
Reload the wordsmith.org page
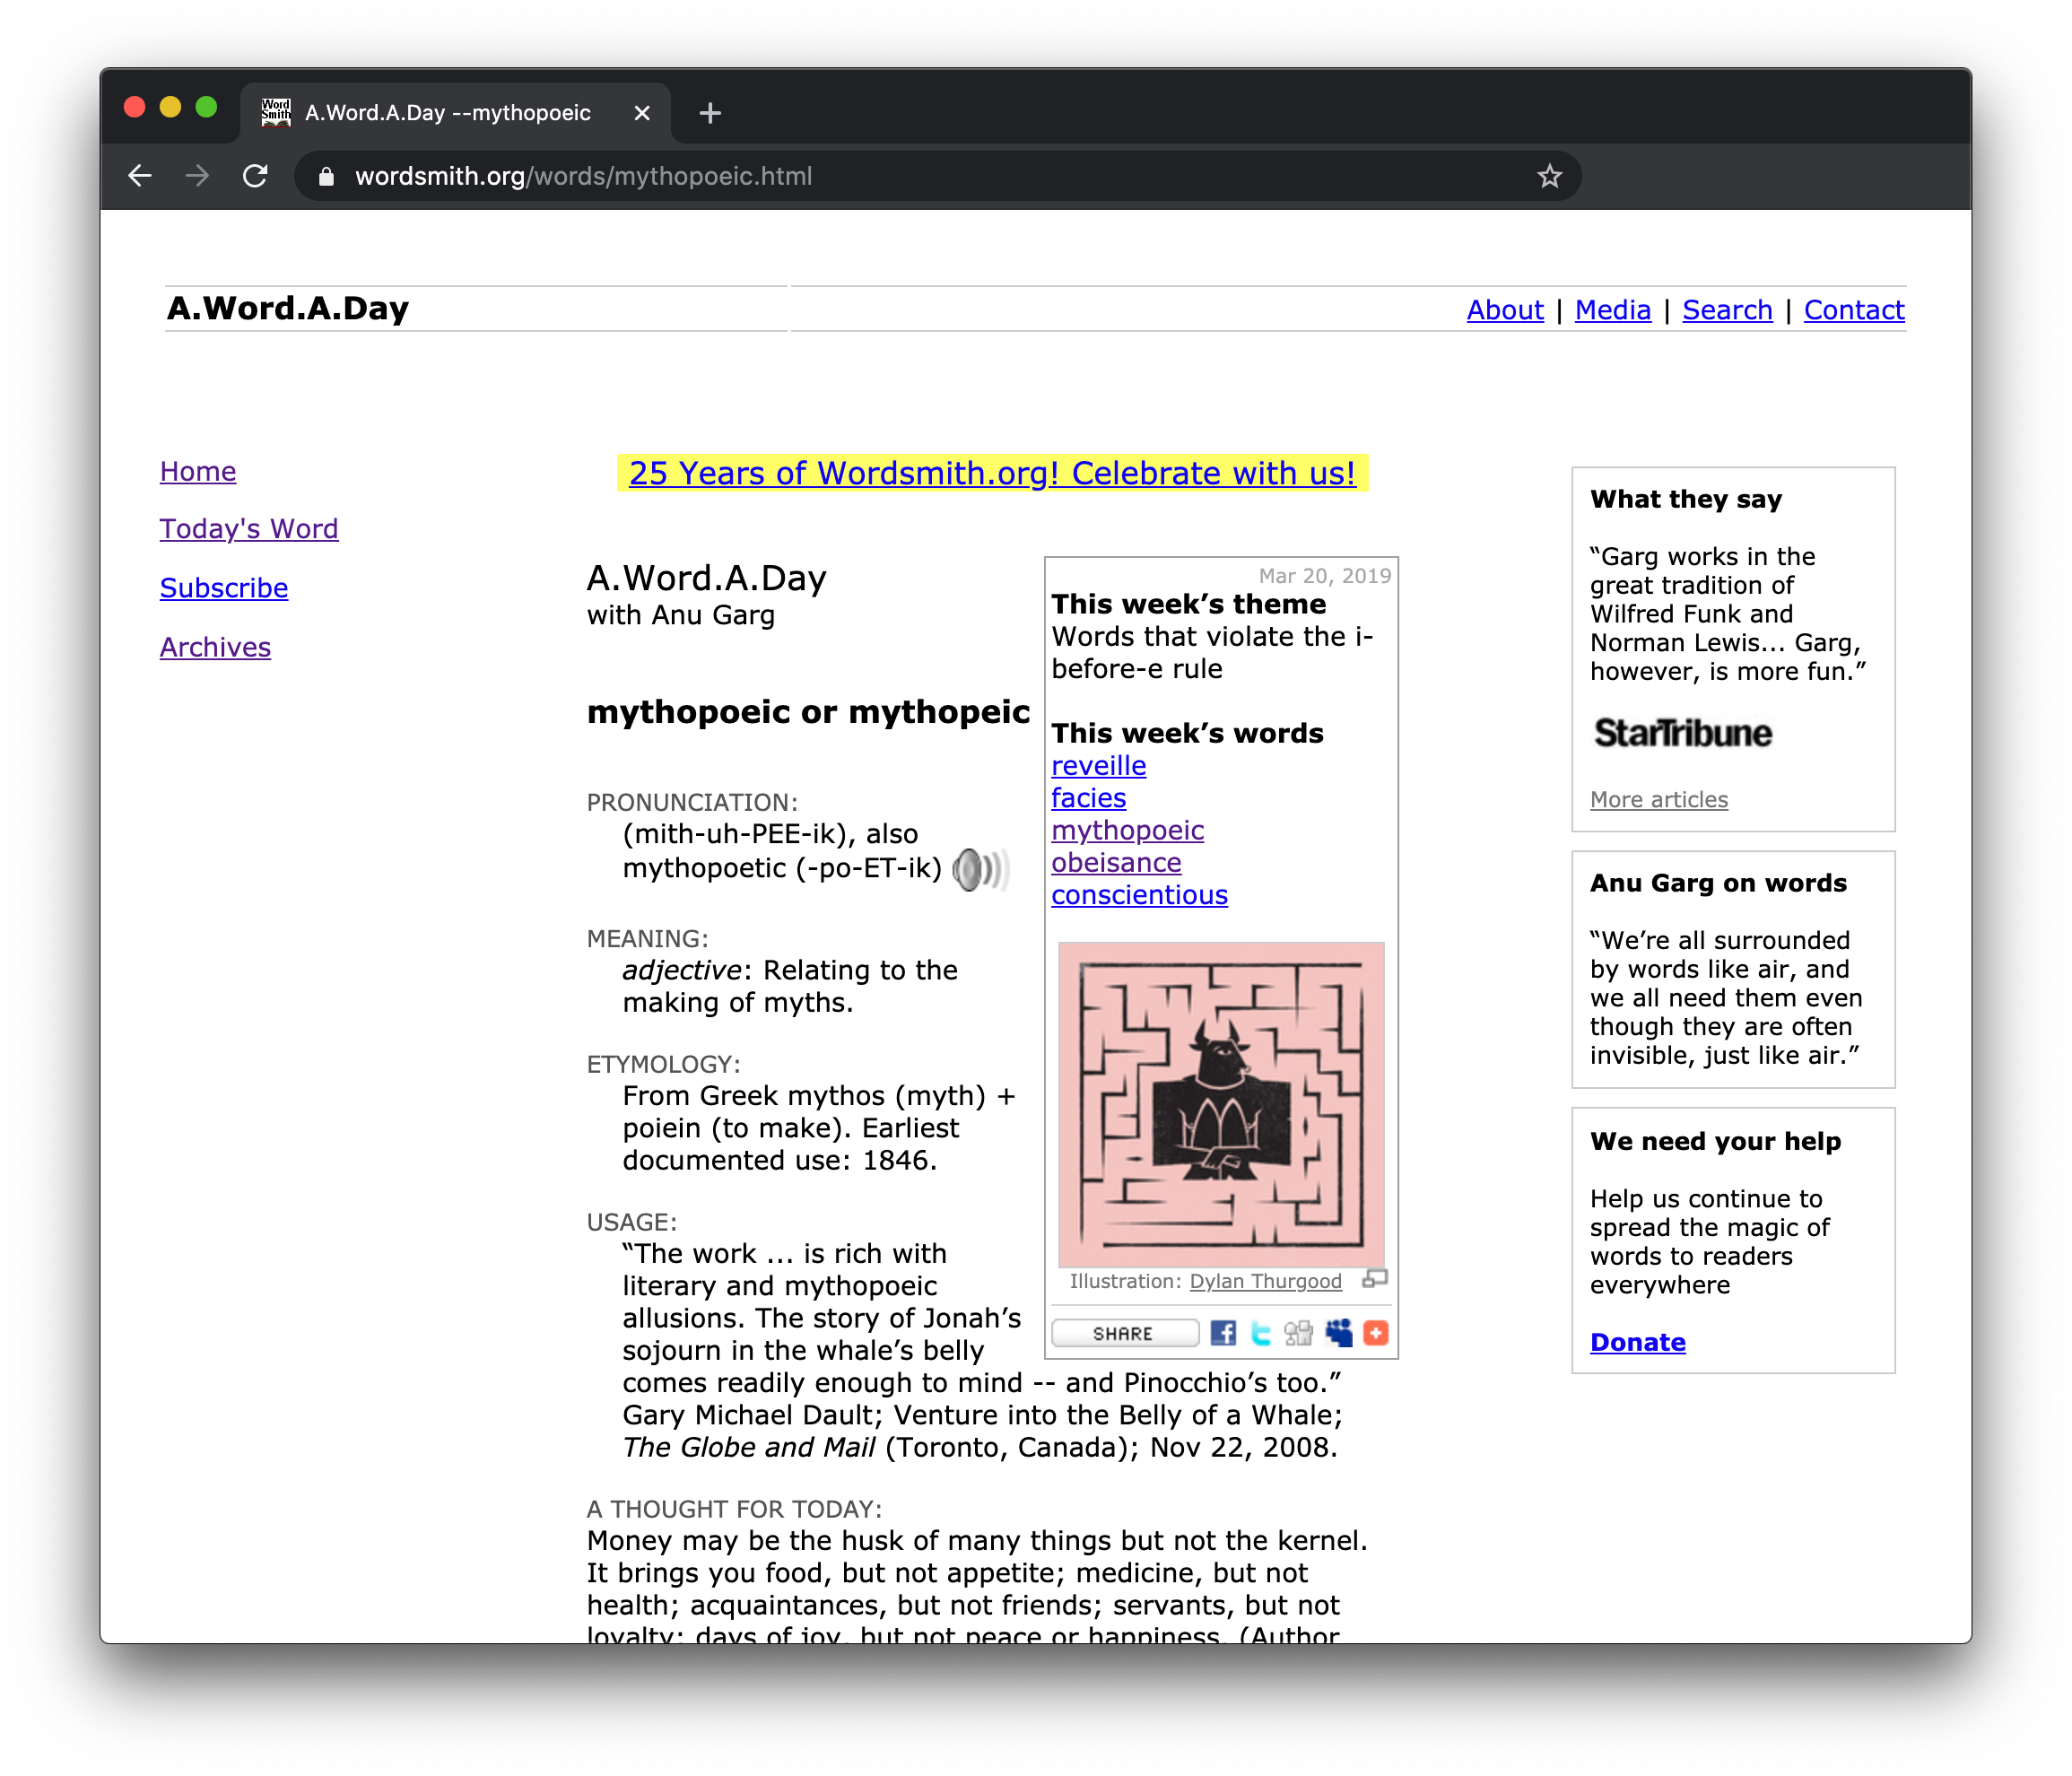[x=255, y=176]
